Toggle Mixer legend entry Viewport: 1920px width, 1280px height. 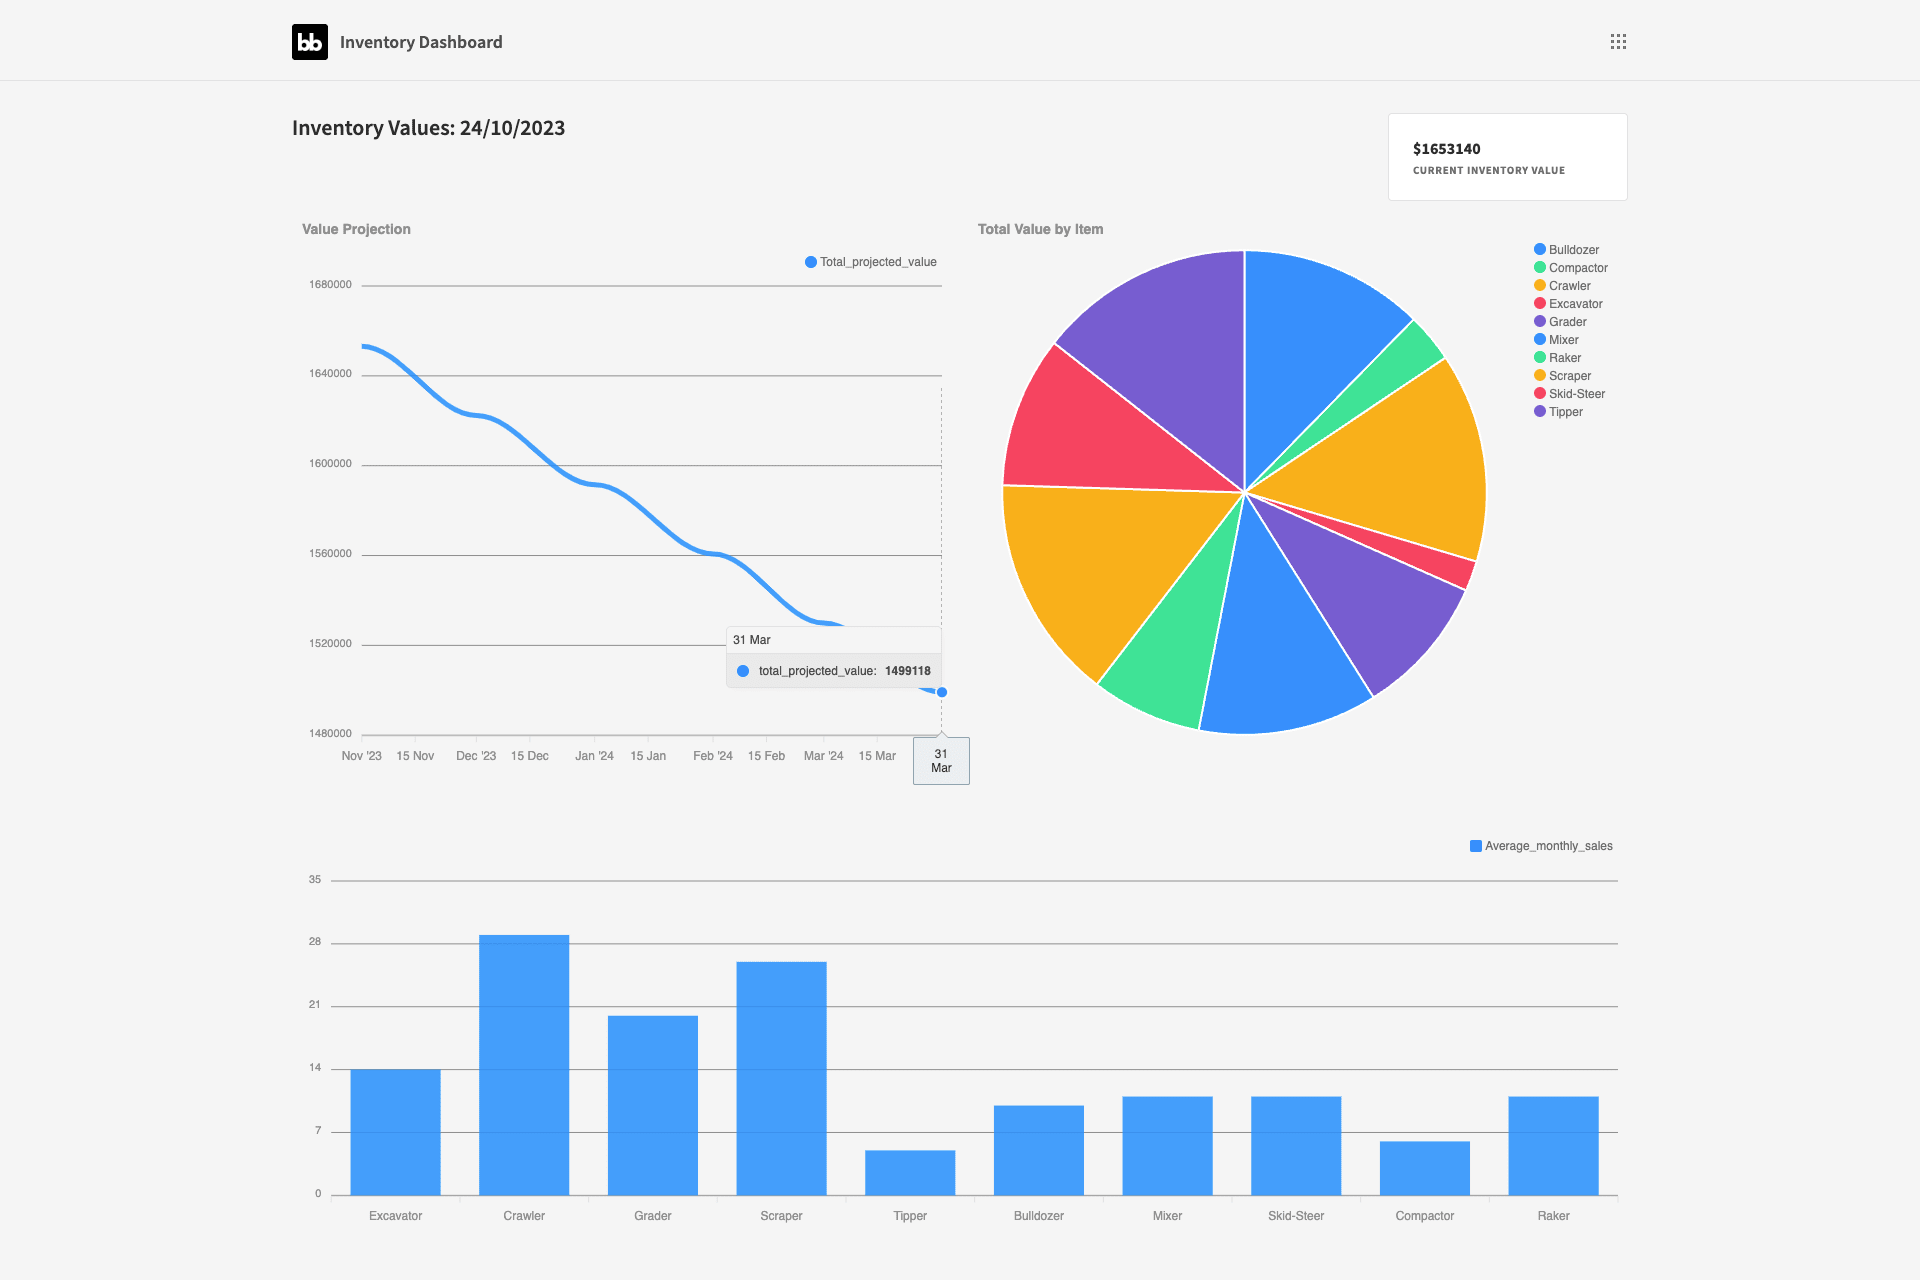[x=1556, y=340]
